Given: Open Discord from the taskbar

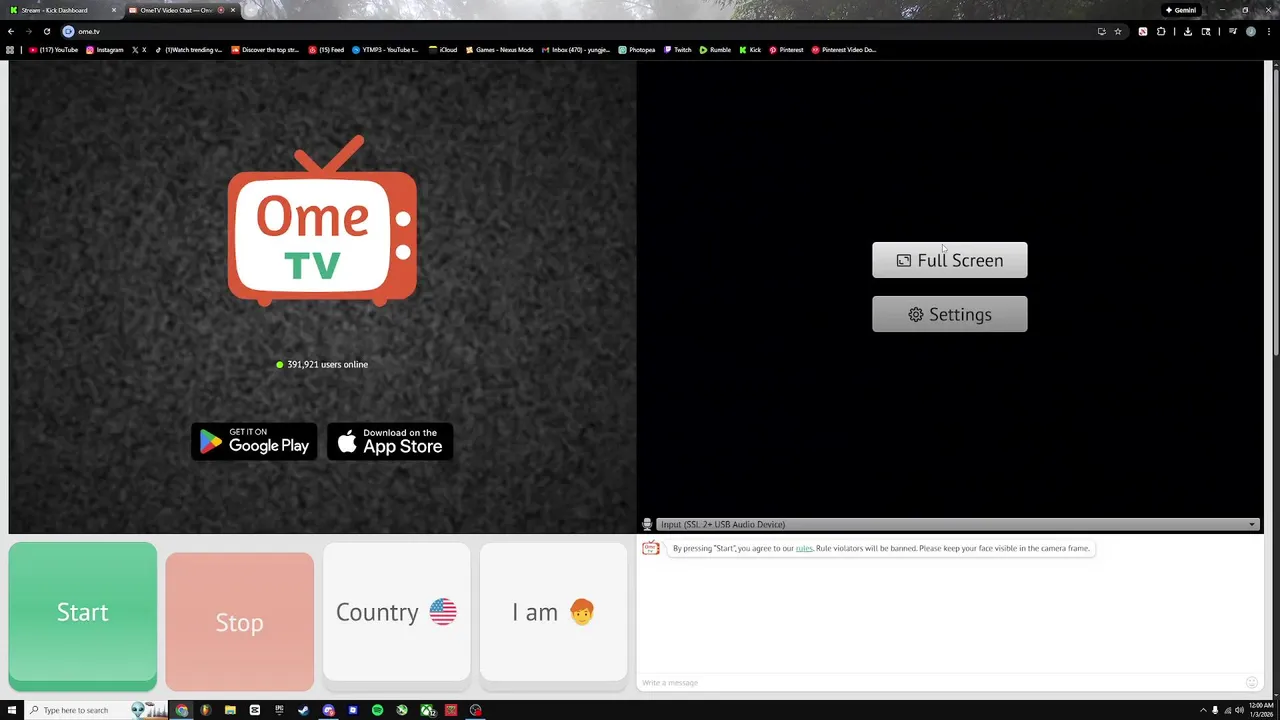Looking at the screenshot, I should (328, 710).
